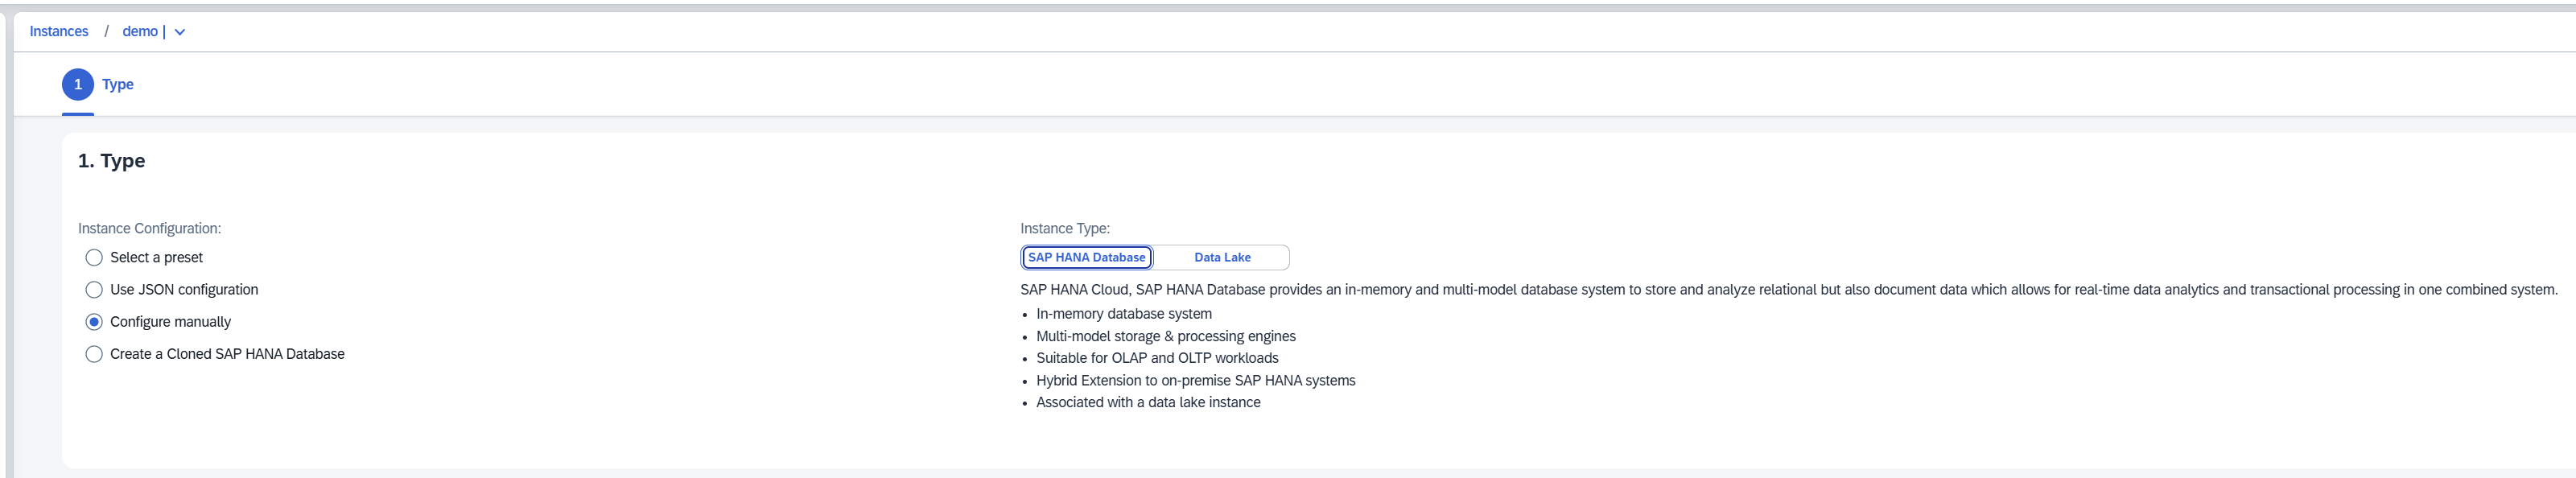Click the '1. Type' section heading

pyautogui.click(x=112, y=161)
